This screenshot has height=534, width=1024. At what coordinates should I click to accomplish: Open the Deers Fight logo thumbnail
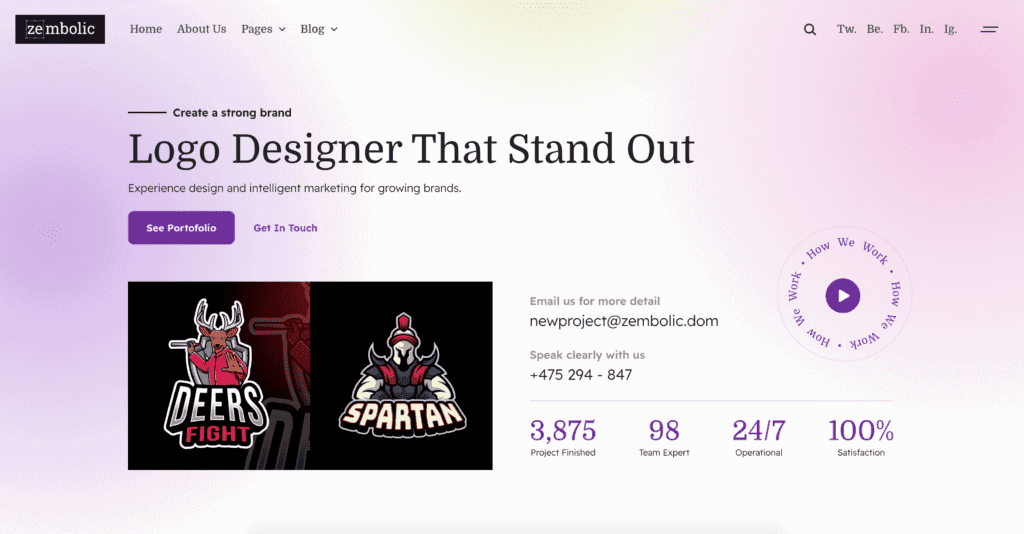[x=219, y=376]
